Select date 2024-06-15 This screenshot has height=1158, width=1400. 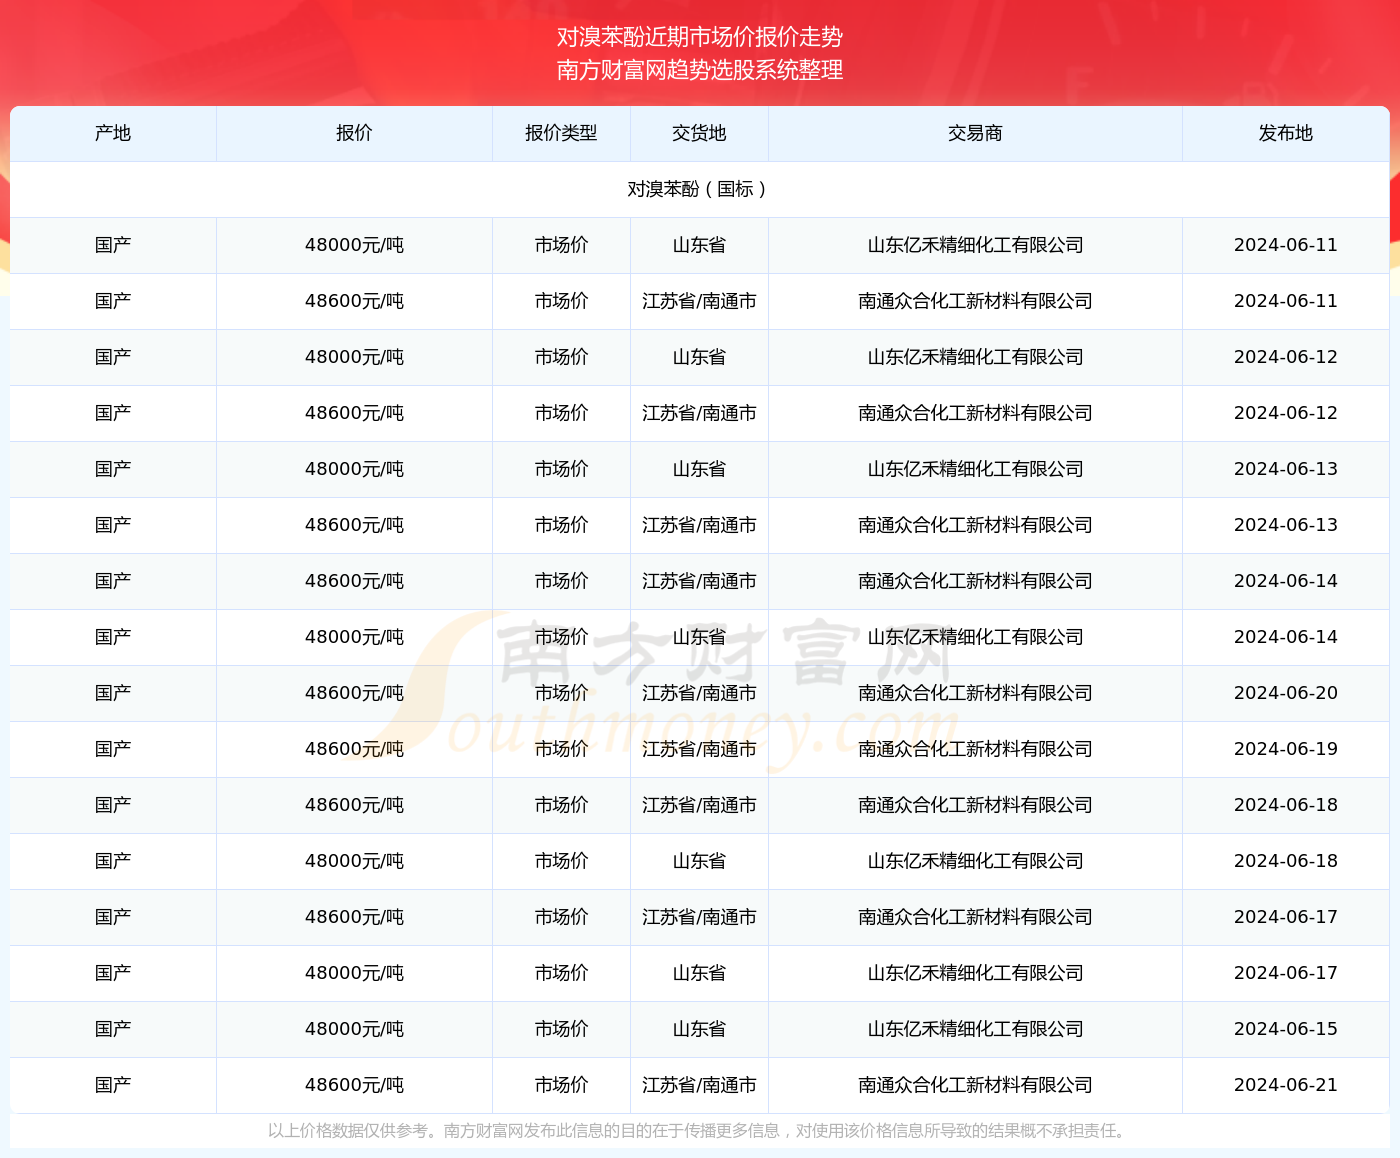point(1285,1029)
